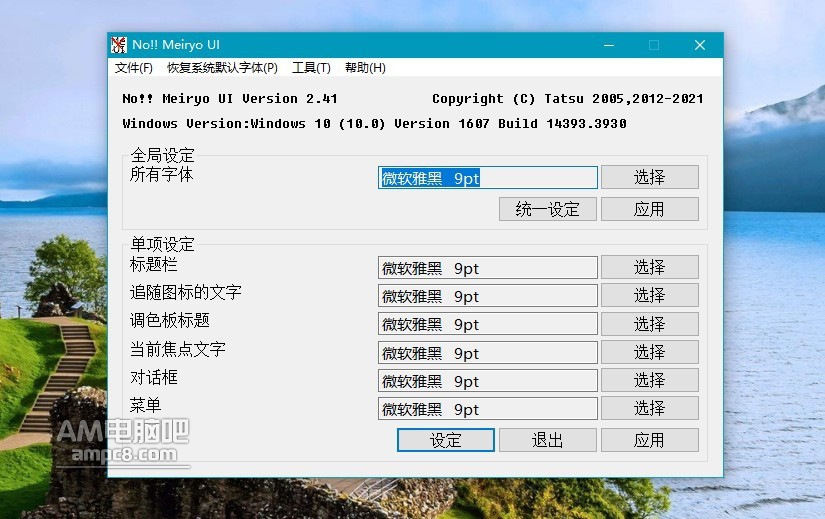
Task: Click the 对话框 label
Action: click(154, 377)
